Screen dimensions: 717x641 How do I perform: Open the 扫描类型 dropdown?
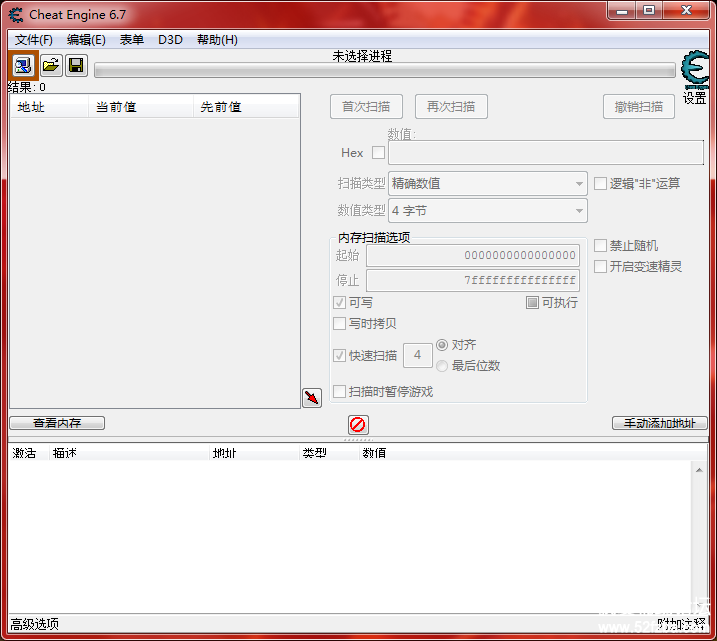click(x=488, y=184)
